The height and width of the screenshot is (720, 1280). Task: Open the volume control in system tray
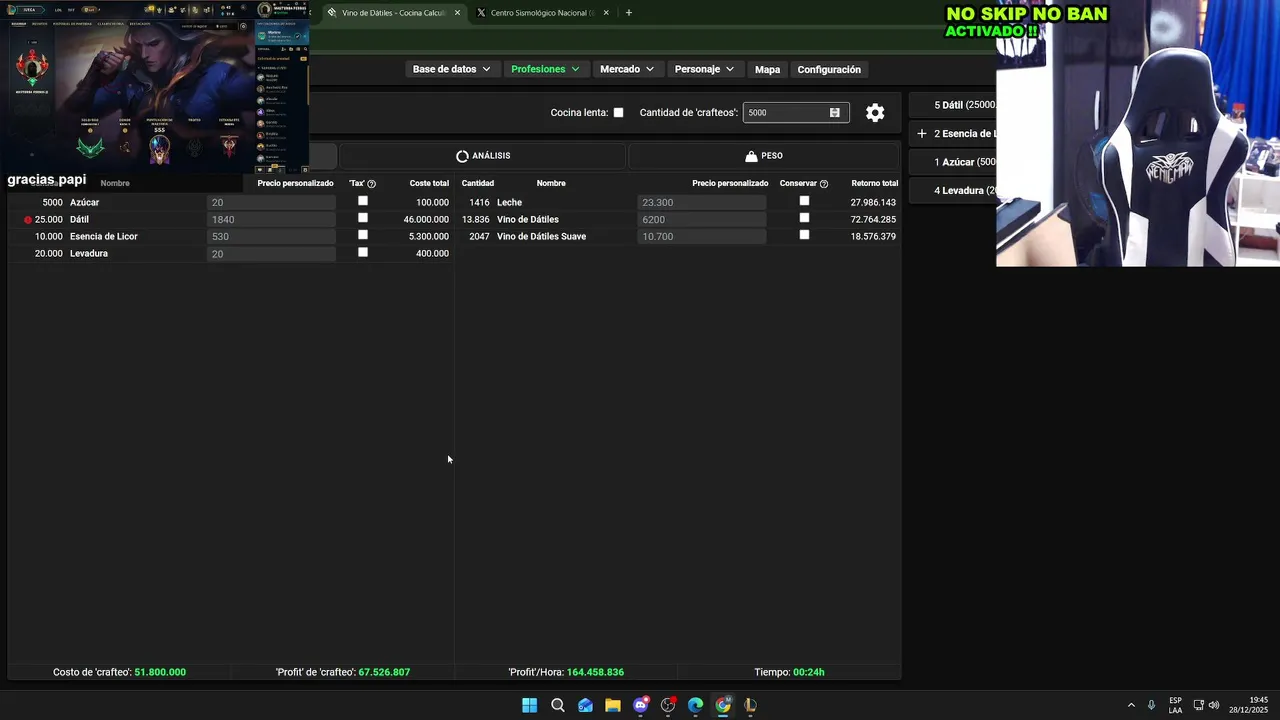click(1214, 705)
